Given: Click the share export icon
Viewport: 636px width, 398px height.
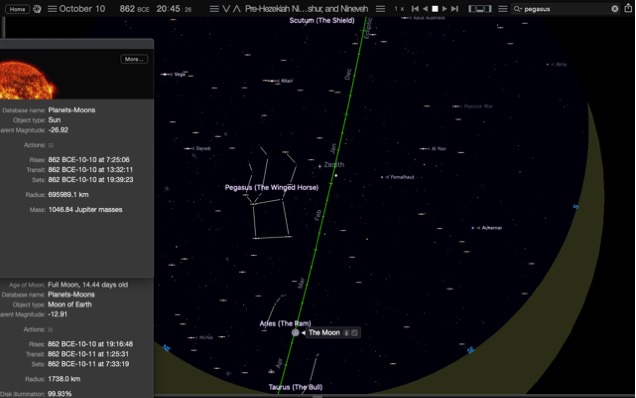Looking at the screenshot, I should click(x=628, y=8).
